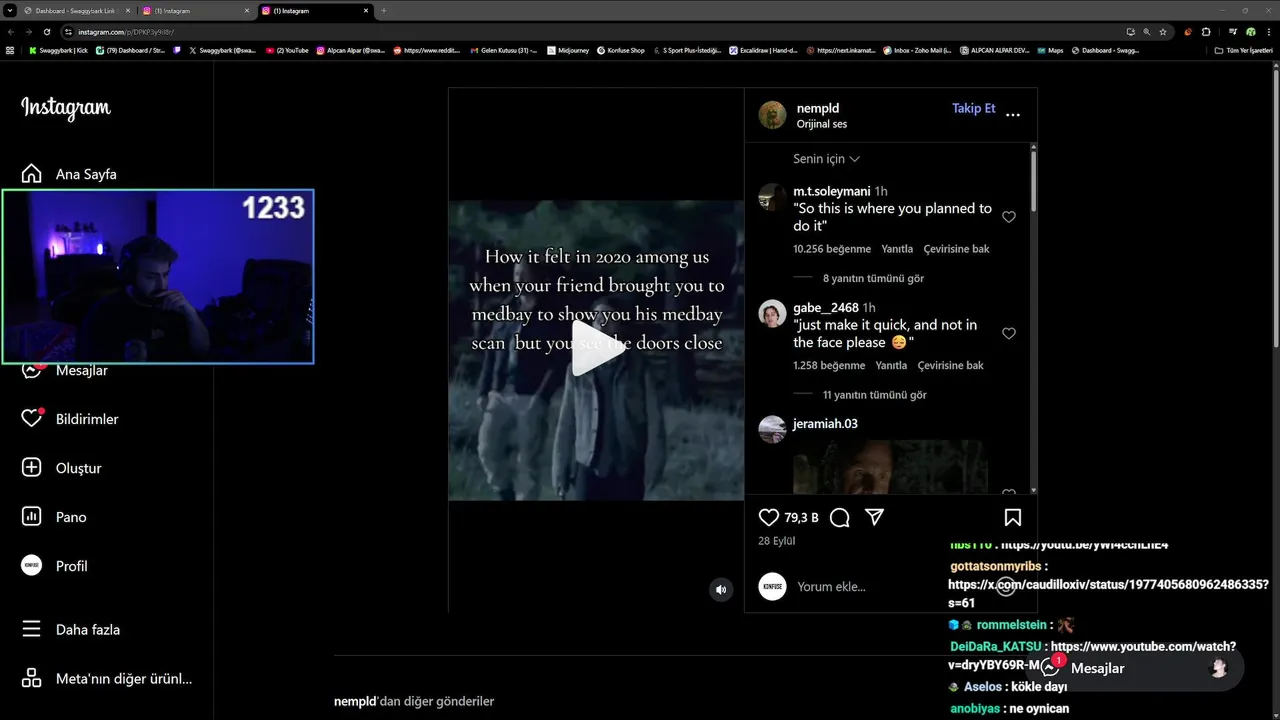Open jeramiah.03 GIF comment image
1280x720 pixels.
tap(890, 466)
